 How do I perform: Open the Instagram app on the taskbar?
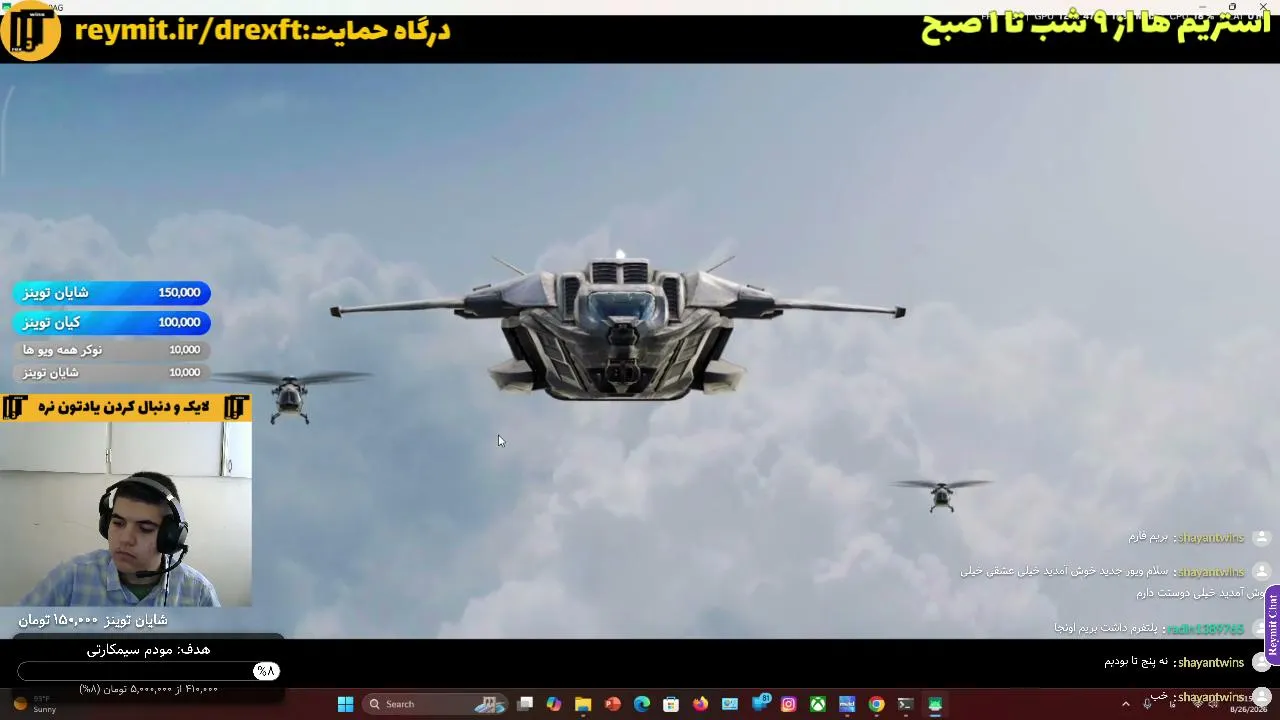tap(788, 704)
